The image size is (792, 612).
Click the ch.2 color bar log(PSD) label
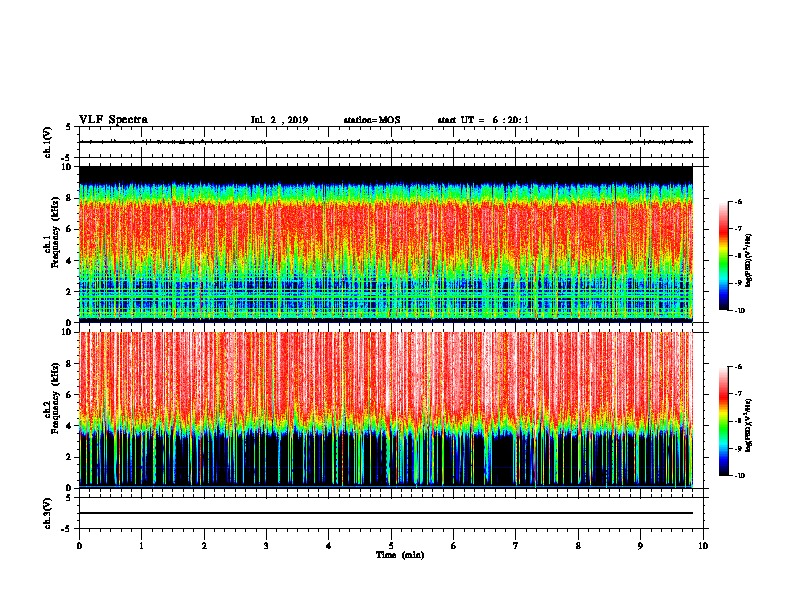pyautogui.click(x=749, y=425)
